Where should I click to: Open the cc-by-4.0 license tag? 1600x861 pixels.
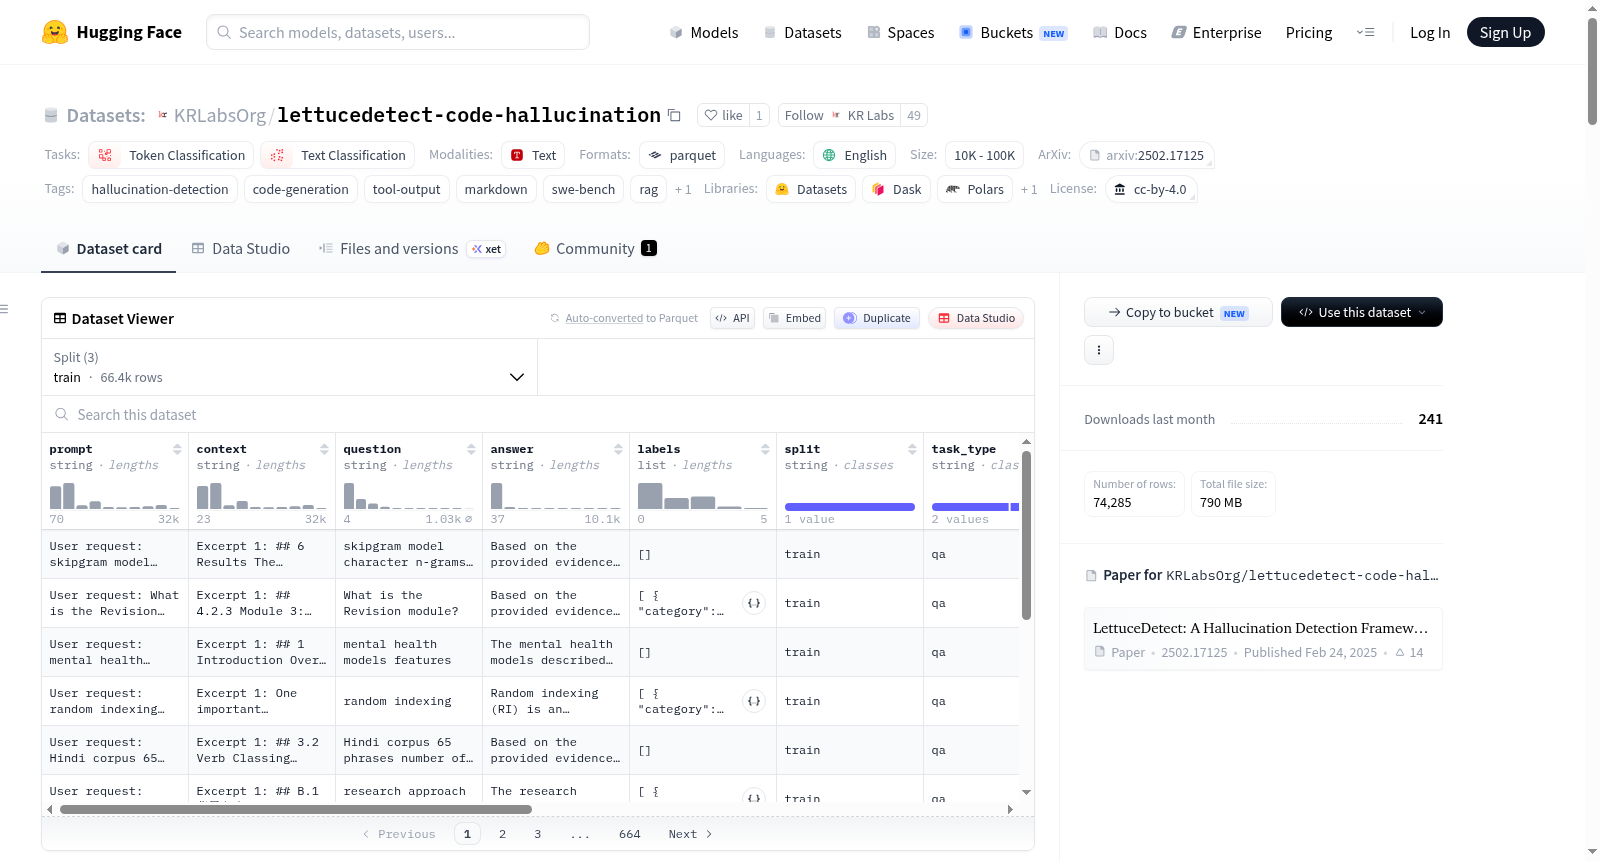pos(1151,189)
